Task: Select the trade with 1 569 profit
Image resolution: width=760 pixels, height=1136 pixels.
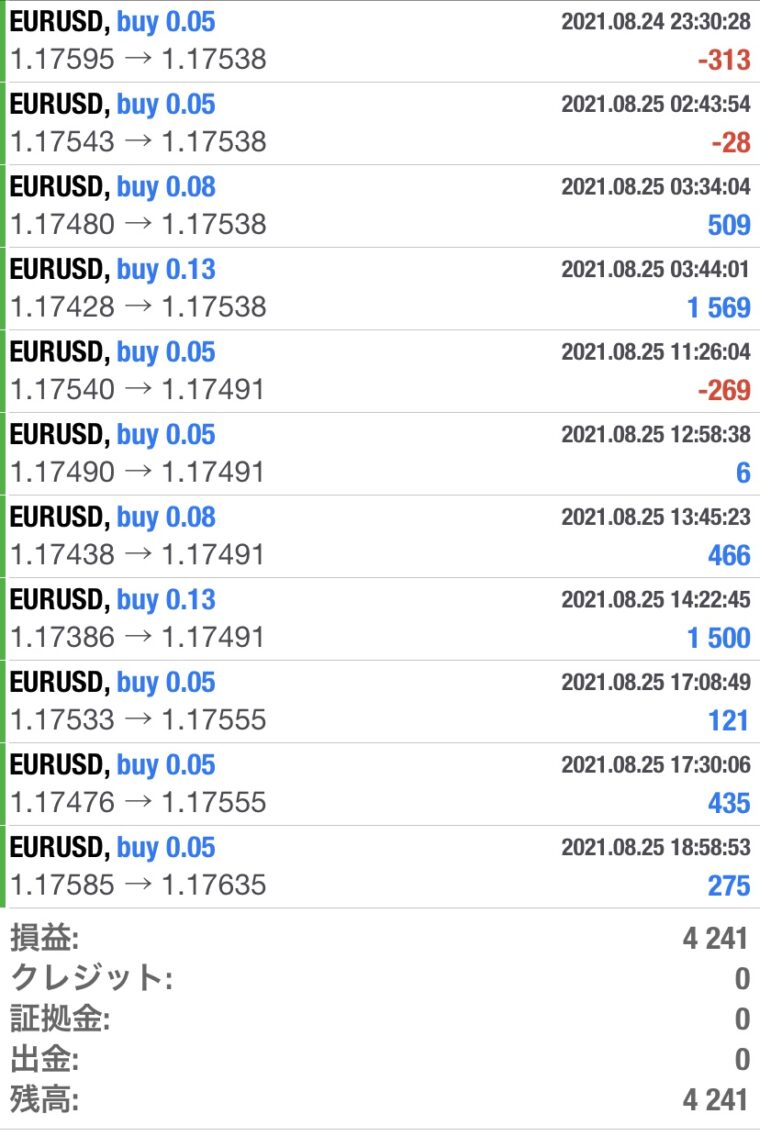Action: pyautogui.click(x=380, y=288)
